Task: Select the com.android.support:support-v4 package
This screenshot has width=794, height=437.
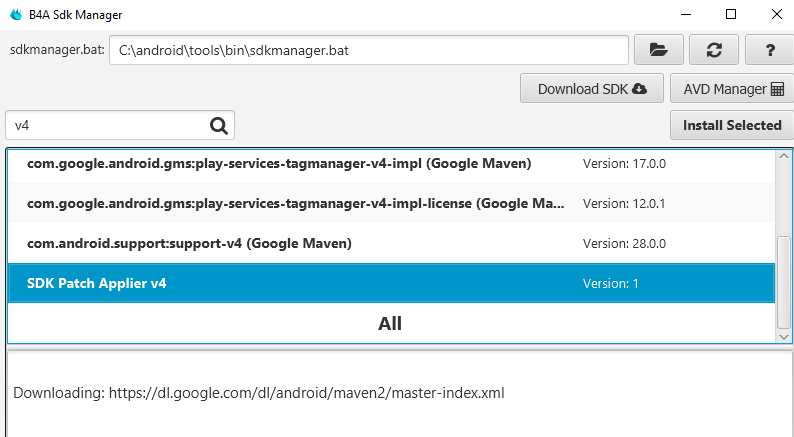Action: tap(390, 243)
